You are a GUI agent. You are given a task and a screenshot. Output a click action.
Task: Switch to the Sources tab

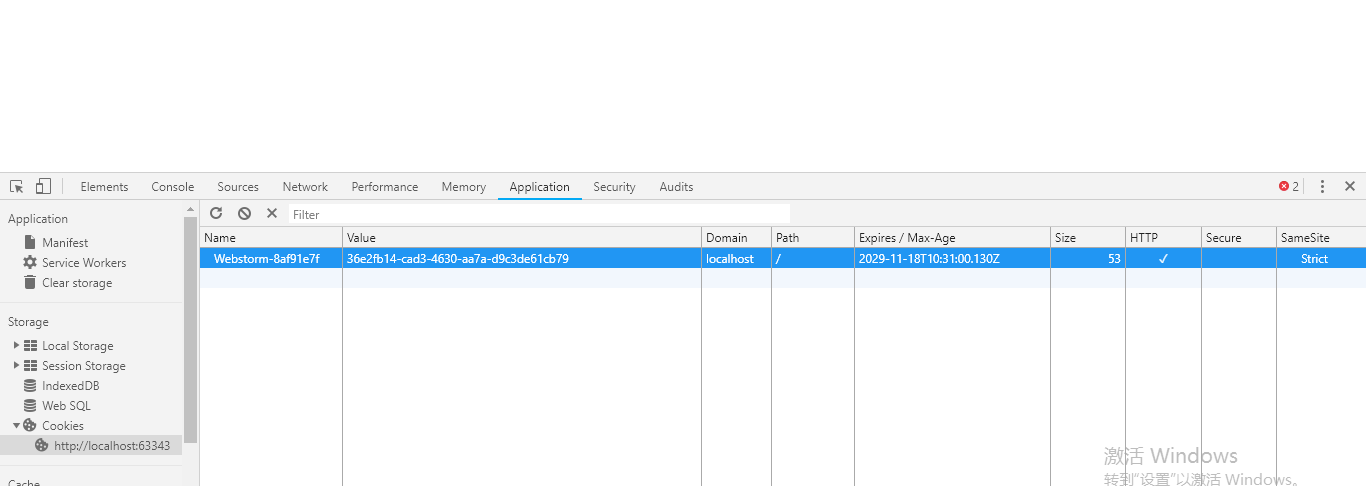[238, 187]
